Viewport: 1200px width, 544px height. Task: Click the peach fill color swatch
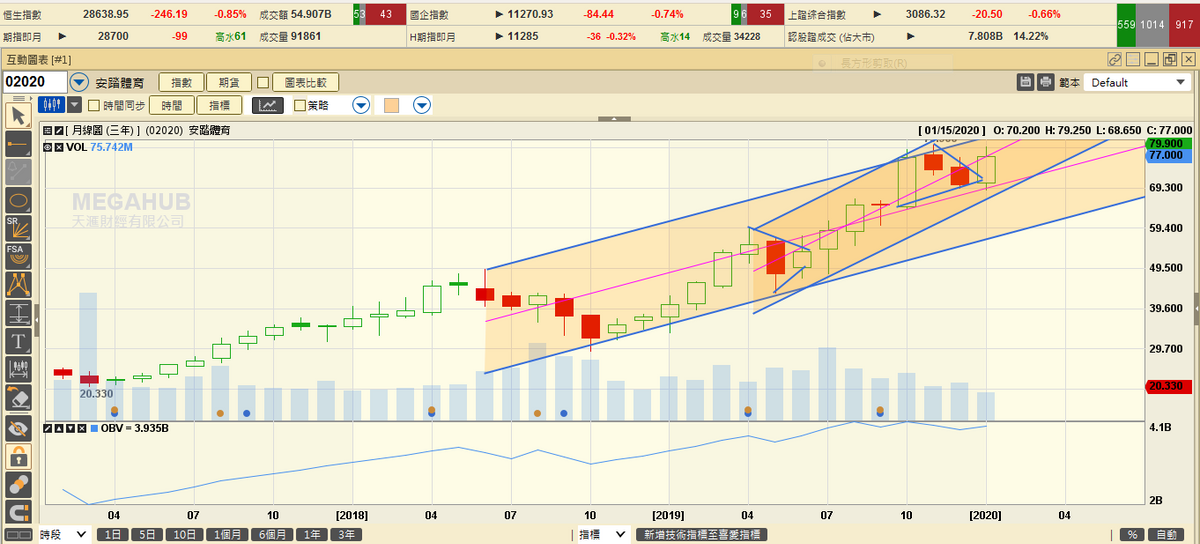tap(392, 105)
